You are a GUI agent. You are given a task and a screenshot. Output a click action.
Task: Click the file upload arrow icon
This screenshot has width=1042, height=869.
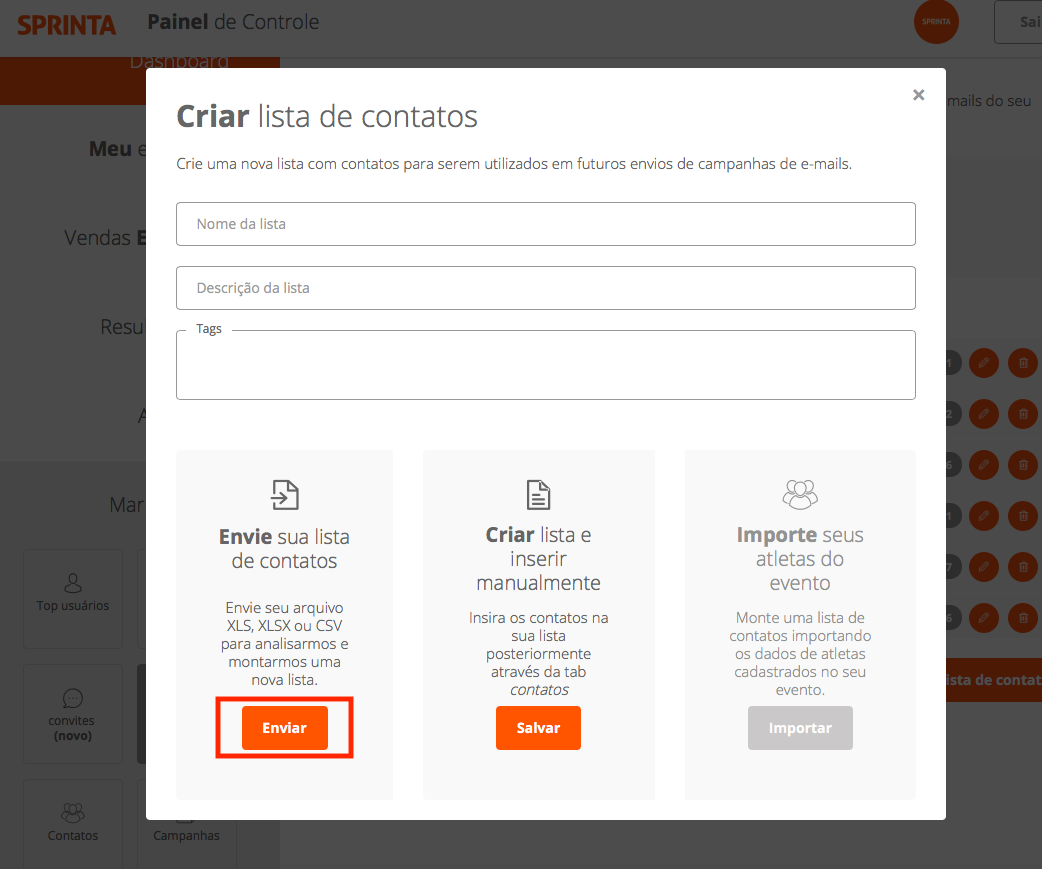(x=284, y=495)
